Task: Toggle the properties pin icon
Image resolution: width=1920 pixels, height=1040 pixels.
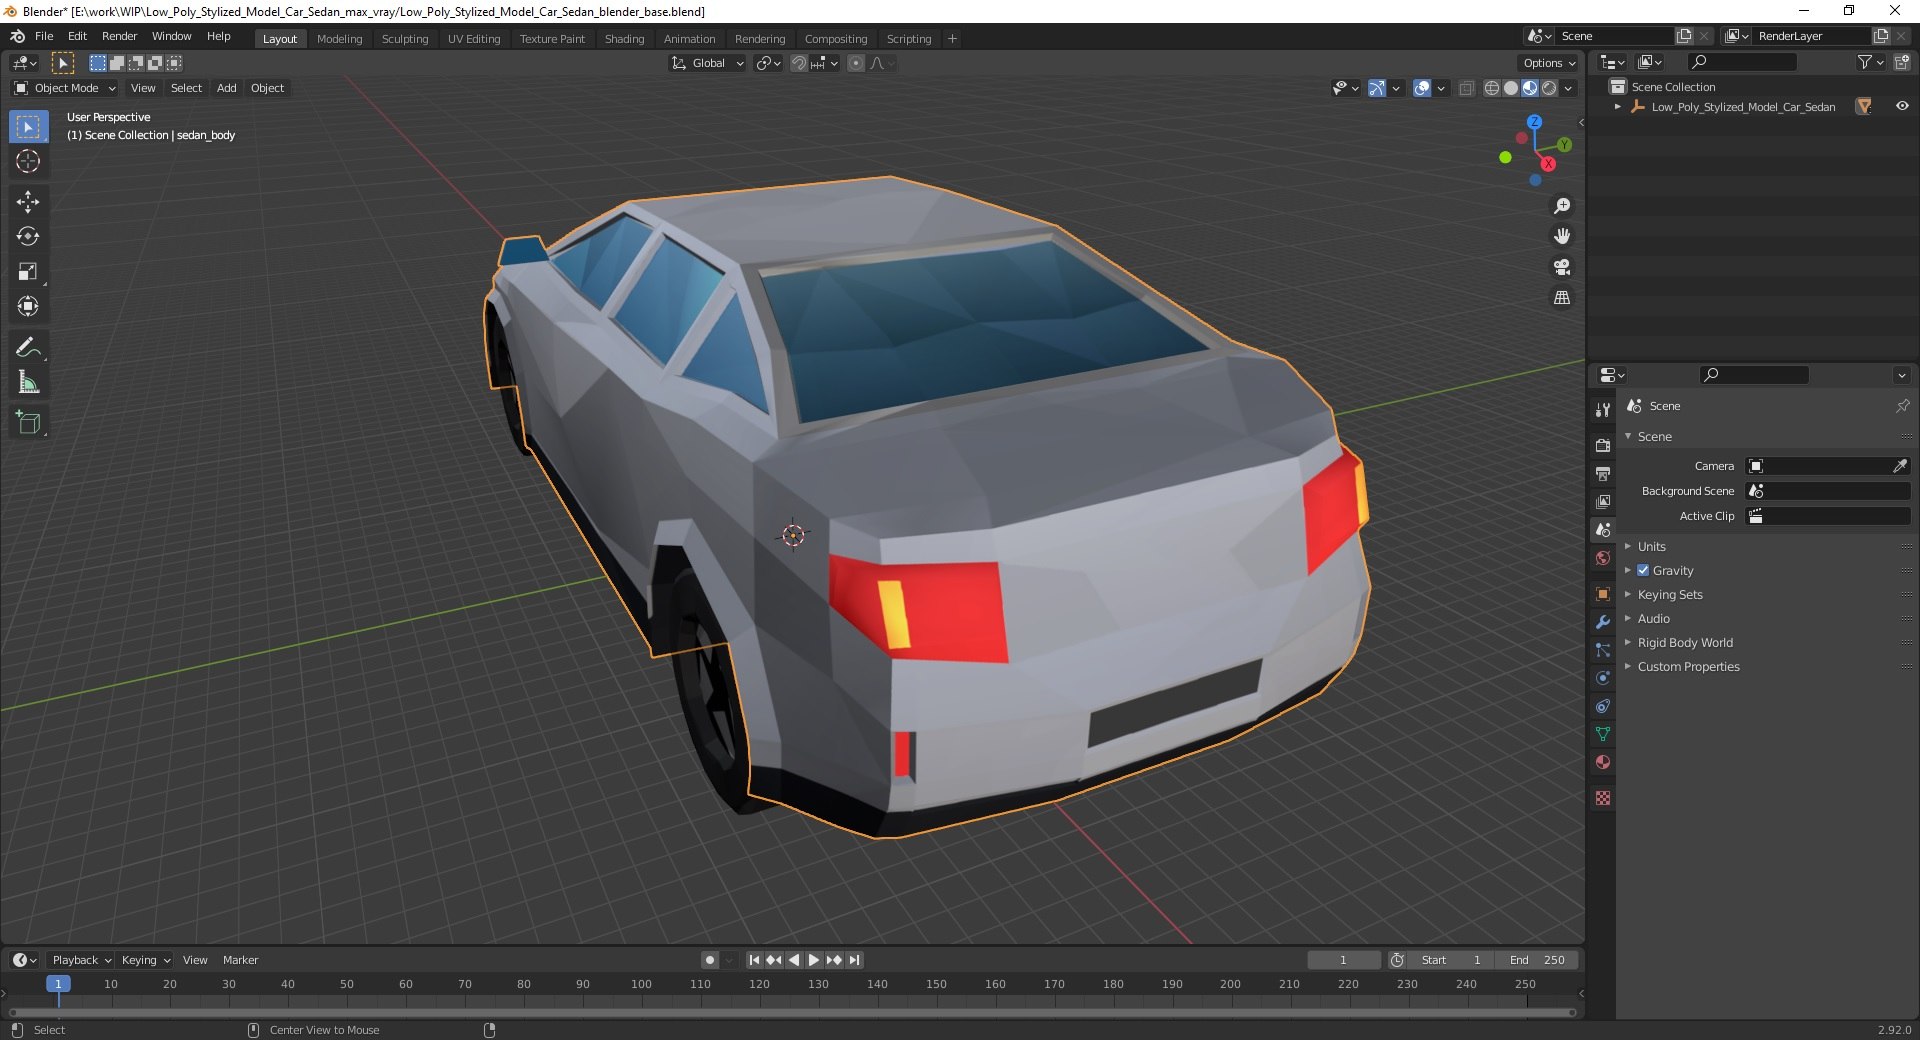Action: [x=1902, y=406]
